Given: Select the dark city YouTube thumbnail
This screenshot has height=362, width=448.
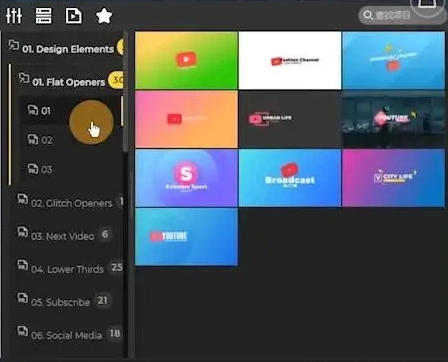Looking at the screenshot, I should [394, 119].
